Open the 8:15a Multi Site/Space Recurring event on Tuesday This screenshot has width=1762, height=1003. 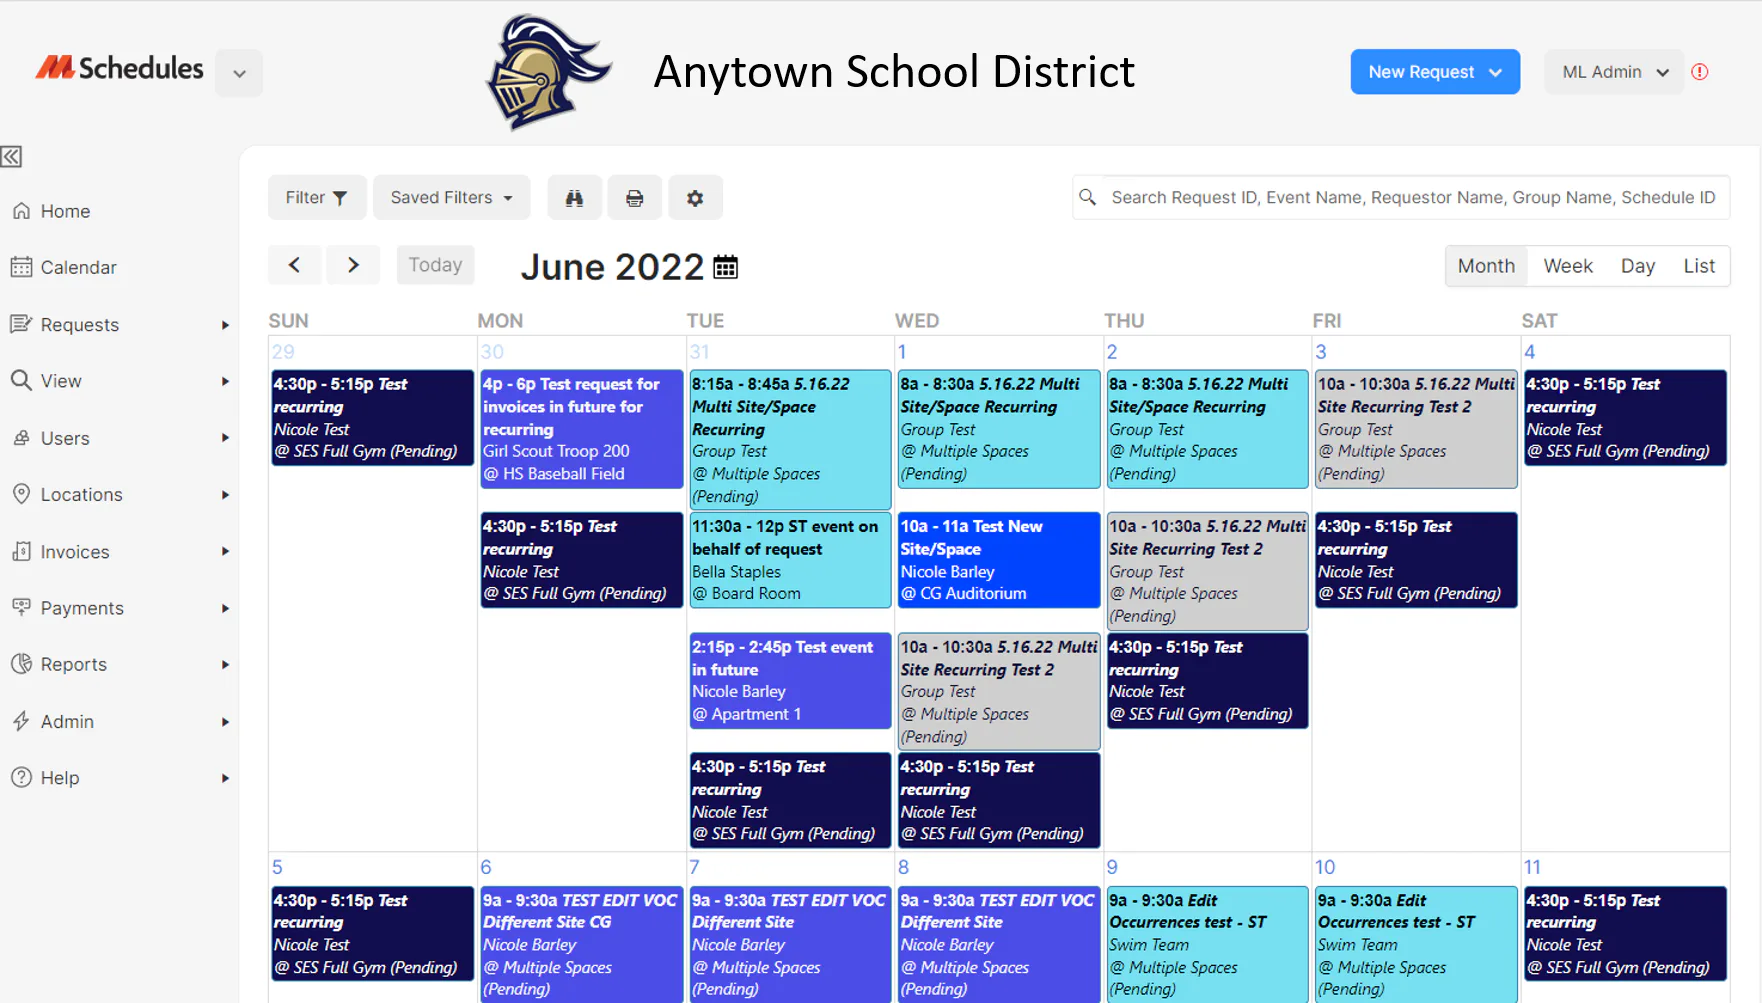790,440
